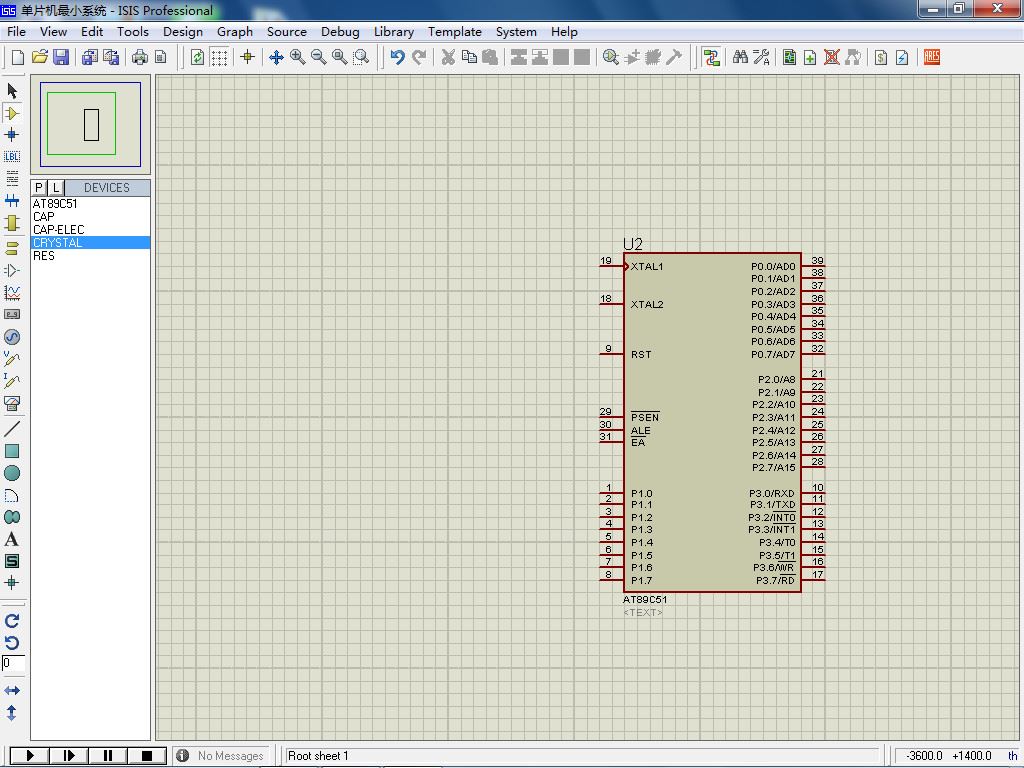Image resolution: width=1024 pixels, height=768 pixels.
Task: Select AT89C51 in the devices list
Action: pyautogui.click(x=55, y=204)
